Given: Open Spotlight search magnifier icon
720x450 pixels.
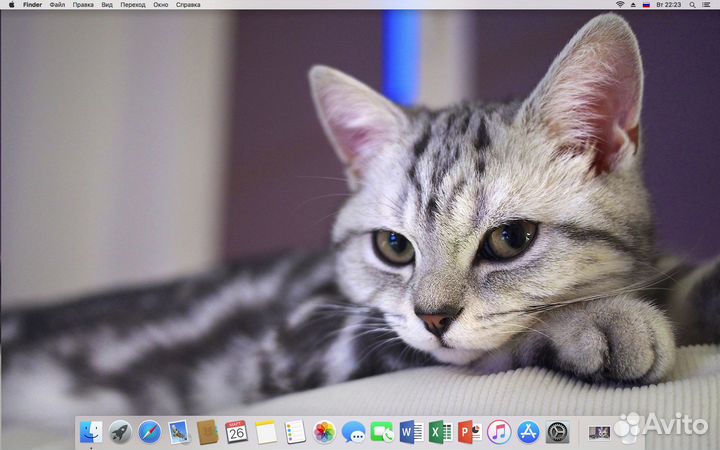Looking at the screenshot, I should pos(692,5).
